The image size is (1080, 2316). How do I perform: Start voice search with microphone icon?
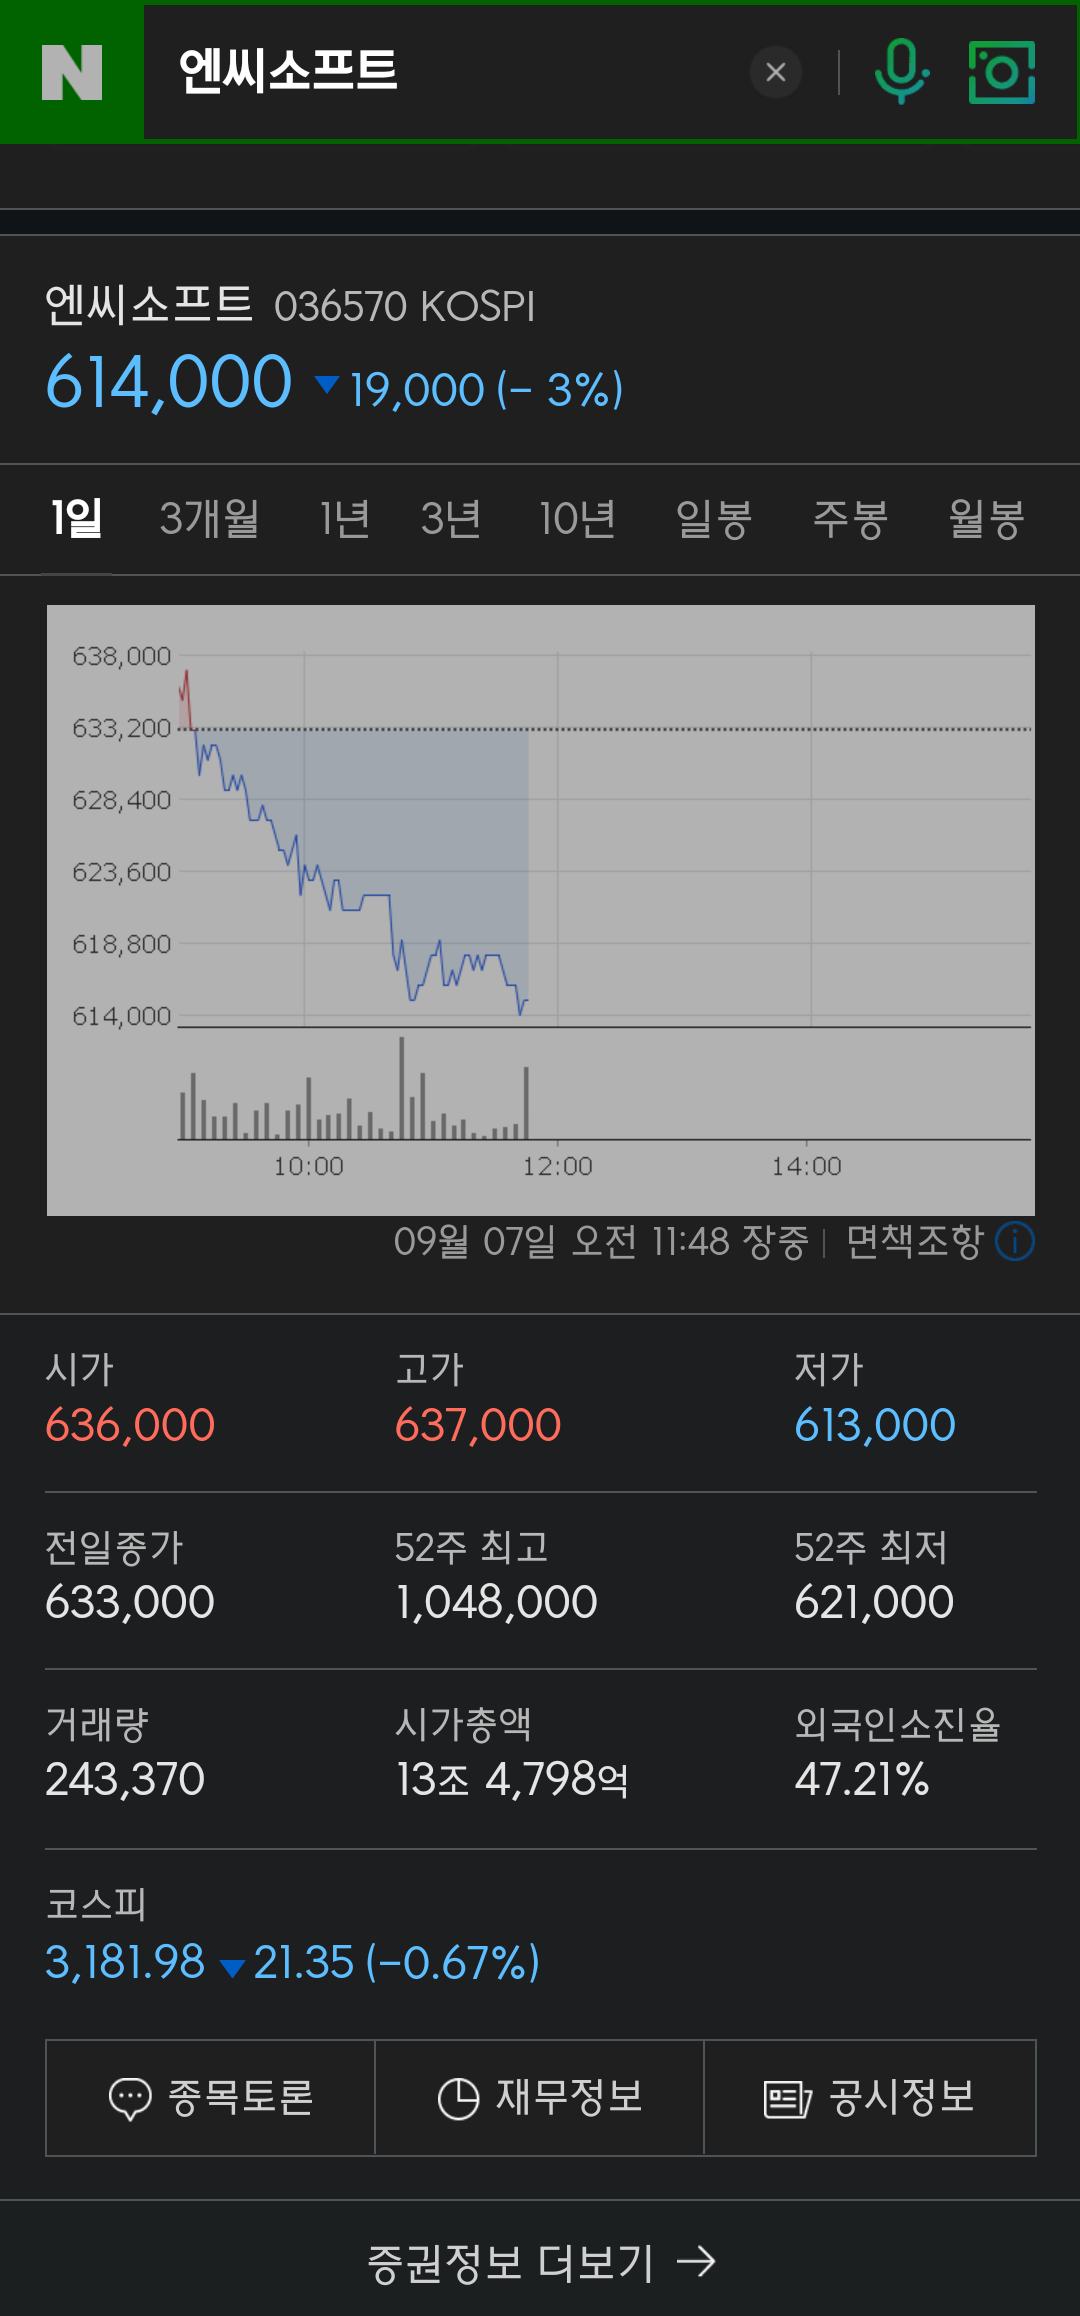pyautogui.click(x=901, y=72)
